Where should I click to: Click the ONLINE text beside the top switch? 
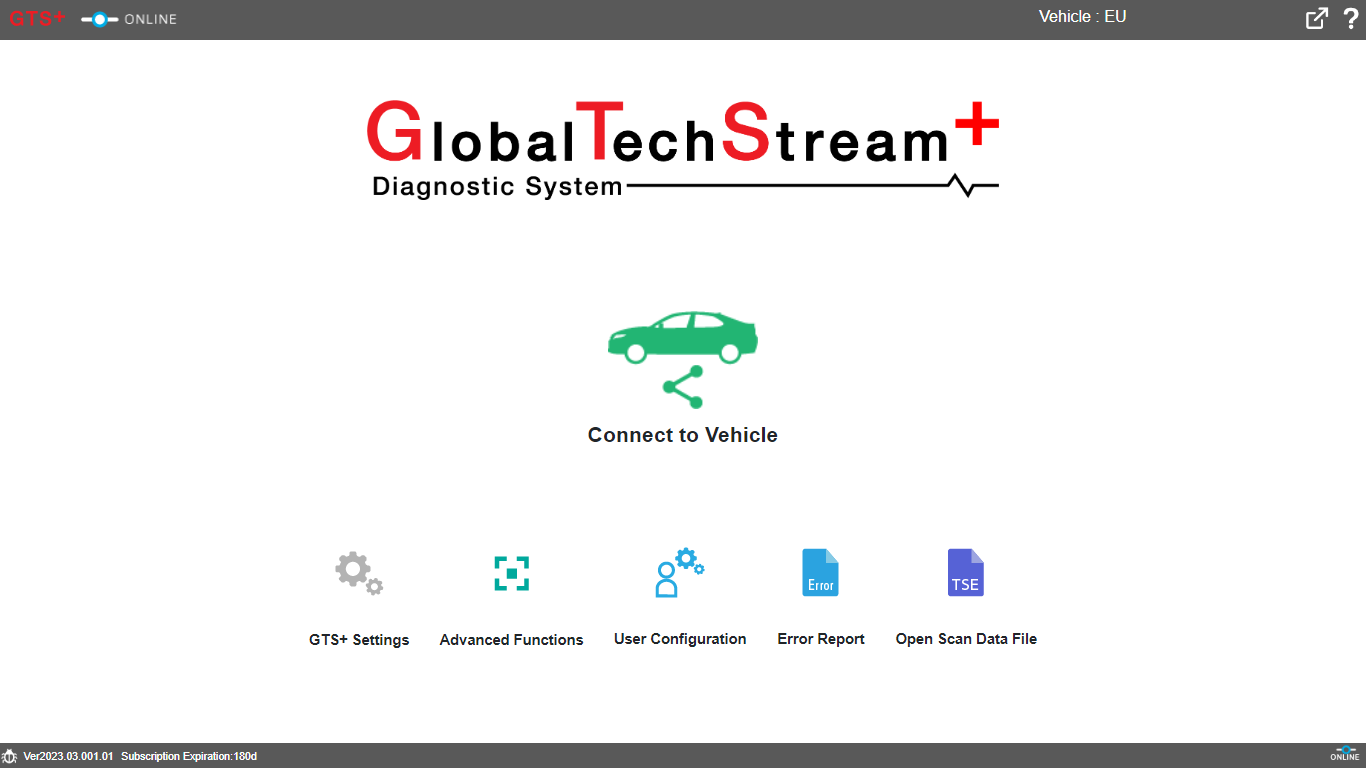(x=151, y=19)
